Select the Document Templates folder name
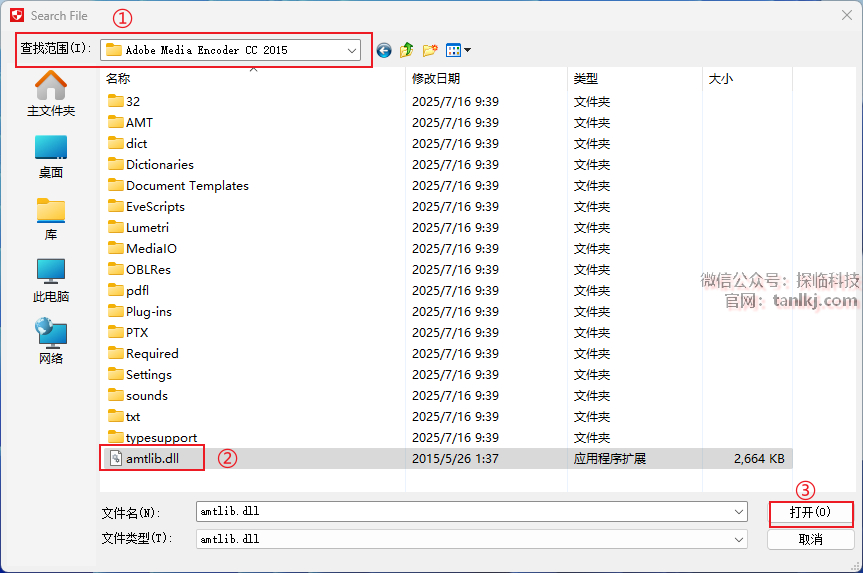 tap(187, 185)
